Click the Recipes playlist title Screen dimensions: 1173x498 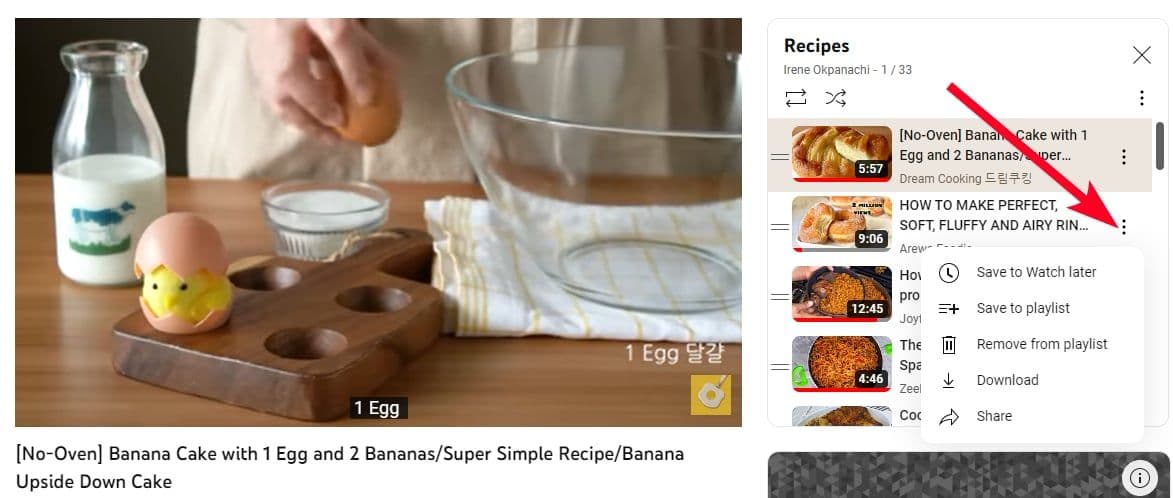click(x=816, y=46)
